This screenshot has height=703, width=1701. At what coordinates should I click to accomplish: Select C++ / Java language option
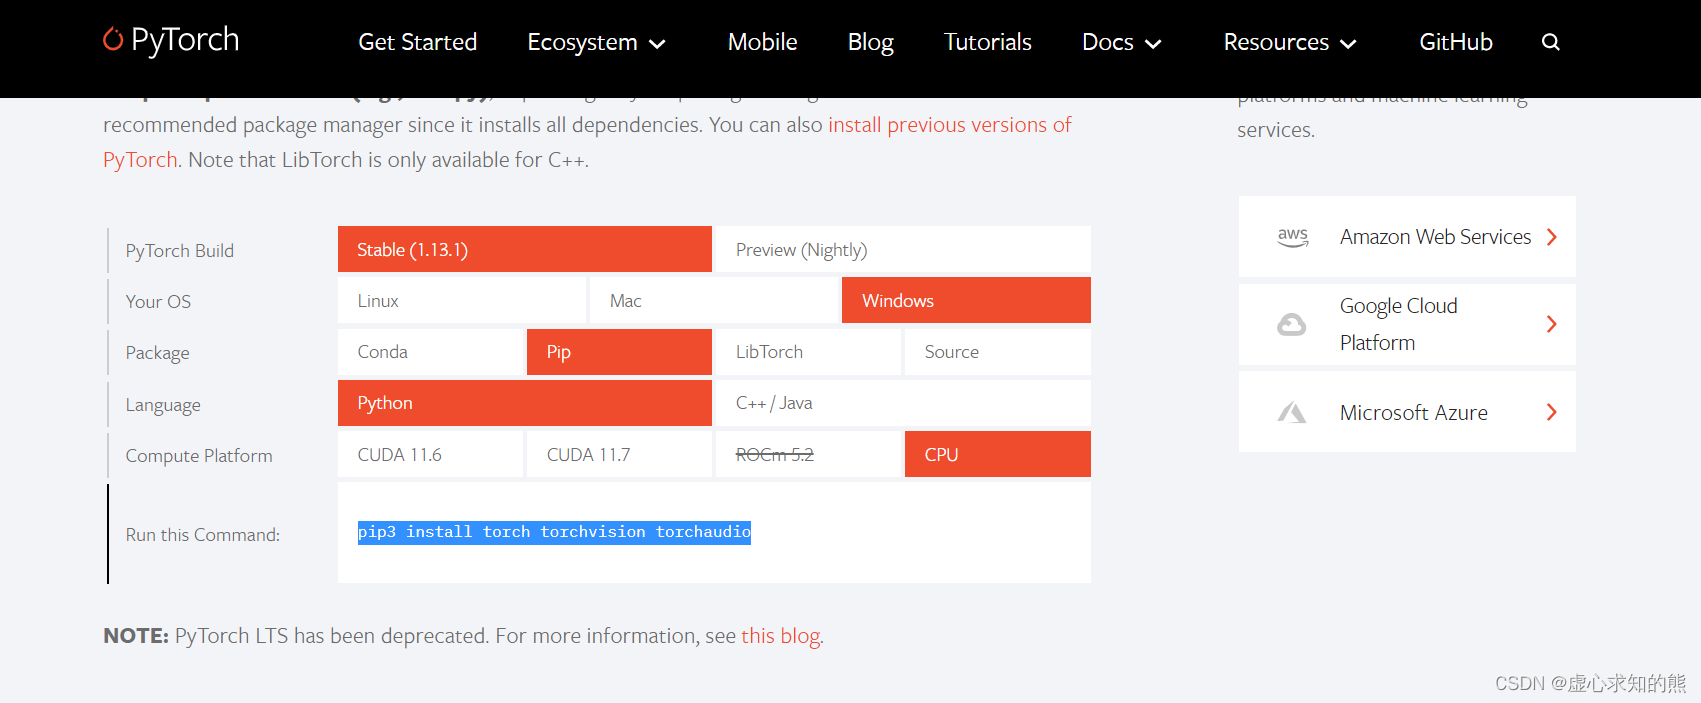click(x=903, y=403)
